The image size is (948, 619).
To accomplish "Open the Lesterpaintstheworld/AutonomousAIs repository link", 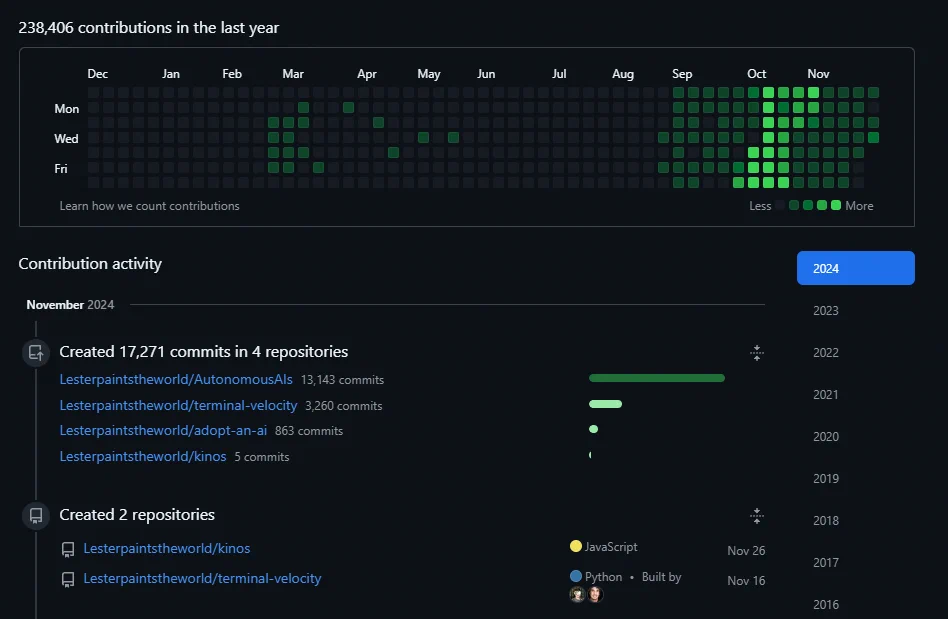I will pos(176,380).
